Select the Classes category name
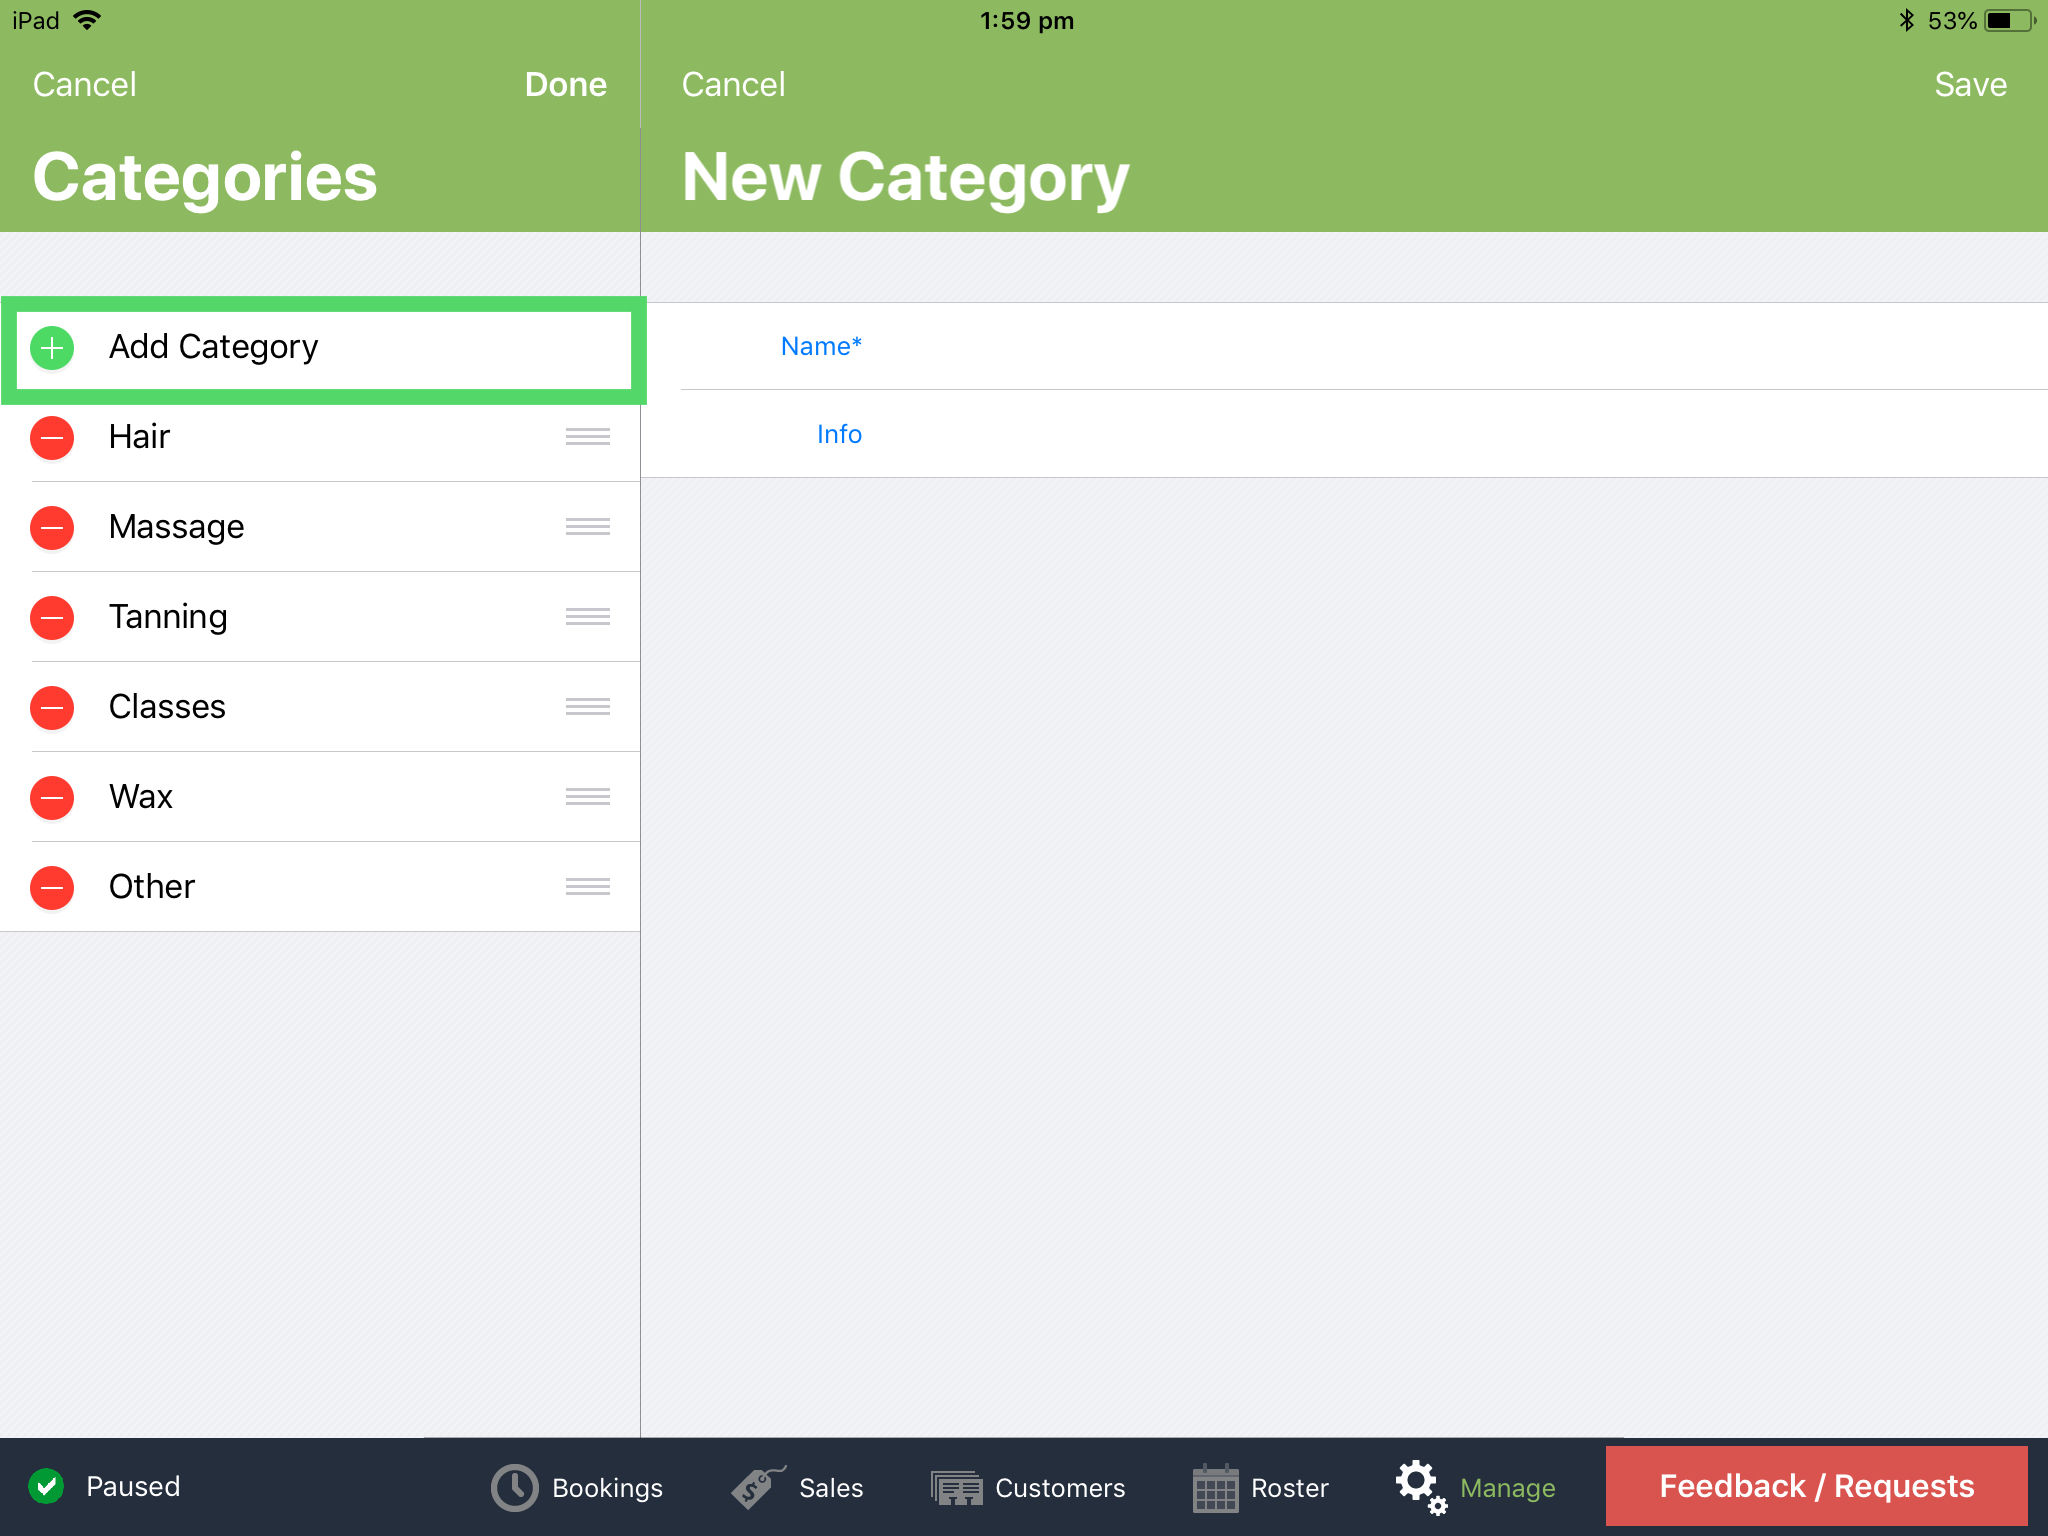 168,707
